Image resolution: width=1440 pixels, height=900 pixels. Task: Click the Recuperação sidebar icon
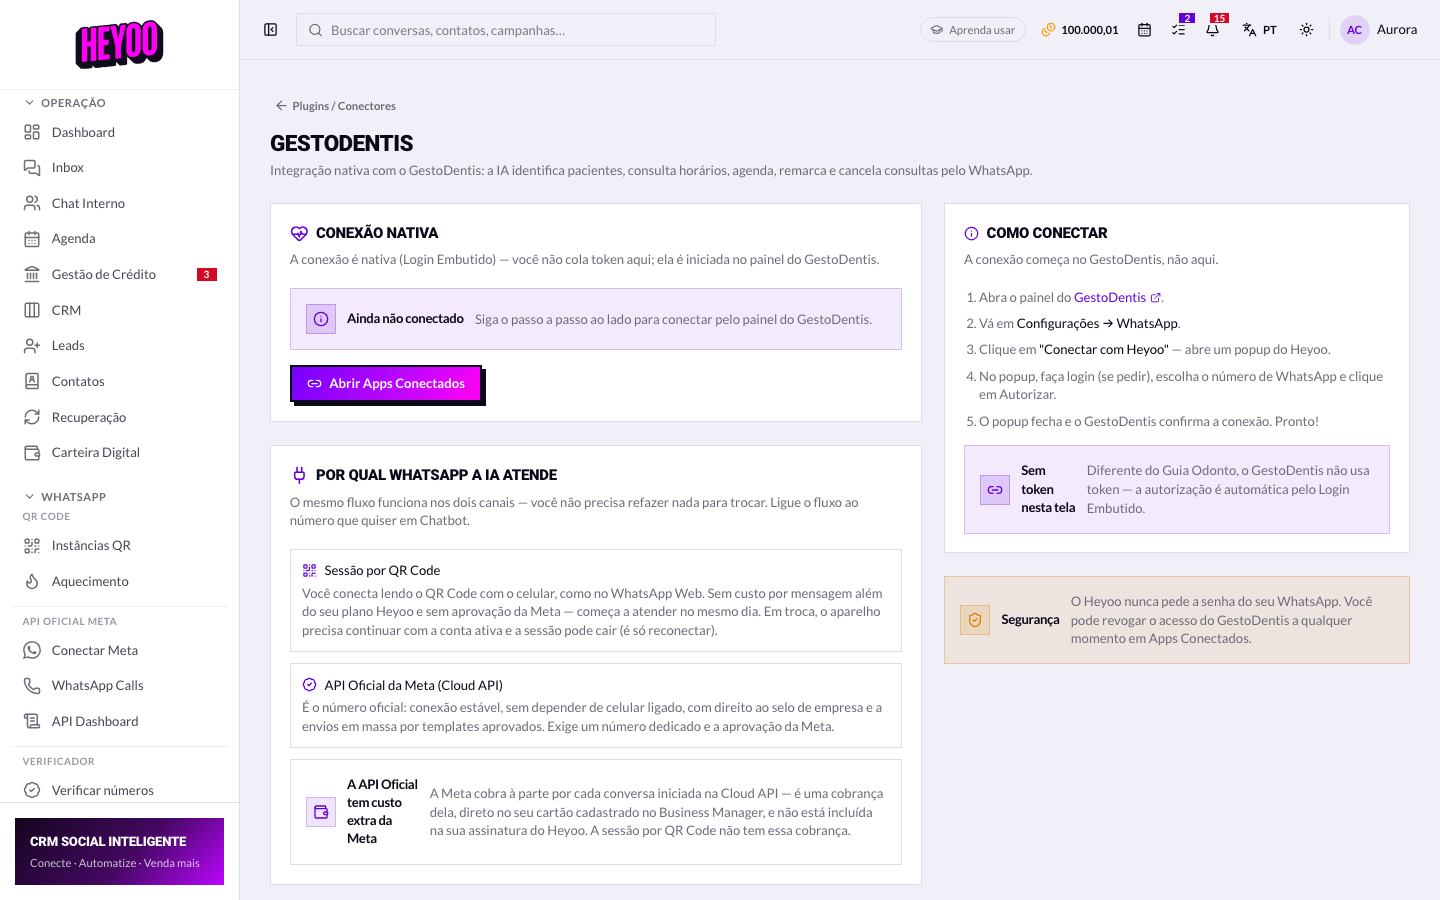click(32, 417)
